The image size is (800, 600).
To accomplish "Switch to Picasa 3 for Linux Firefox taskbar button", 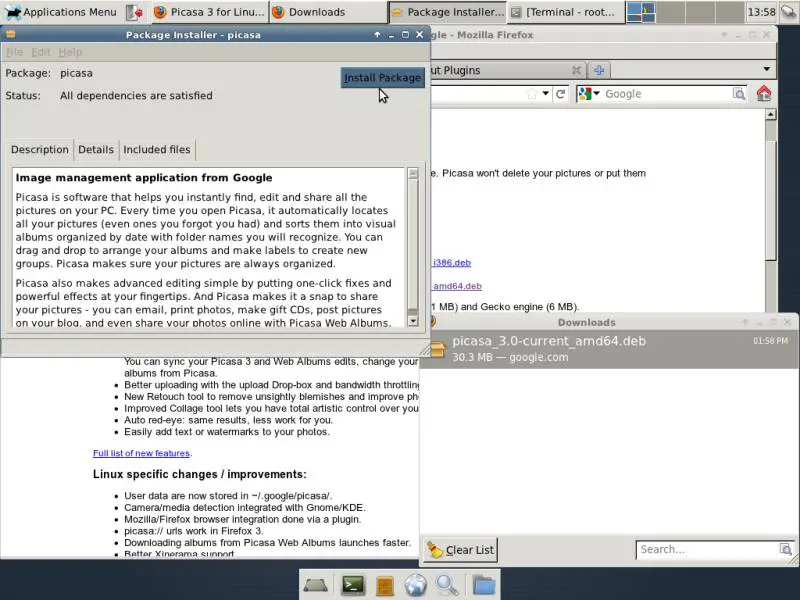I will click(210, 12).
